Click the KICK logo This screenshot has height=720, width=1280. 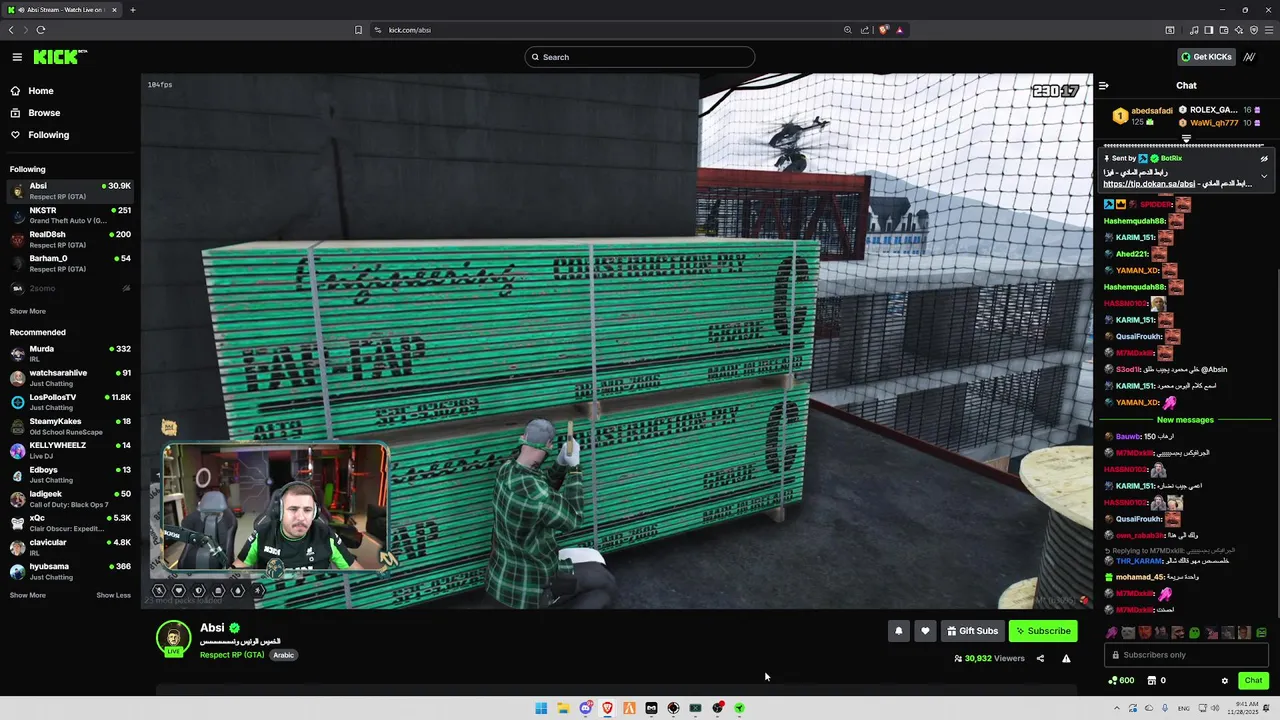58,57
